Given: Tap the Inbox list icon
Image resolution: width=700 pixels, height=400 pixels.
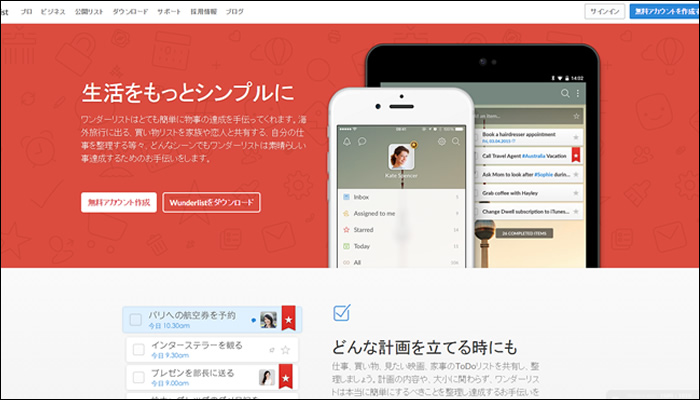Looking at the screenshot, I should 346,197.
